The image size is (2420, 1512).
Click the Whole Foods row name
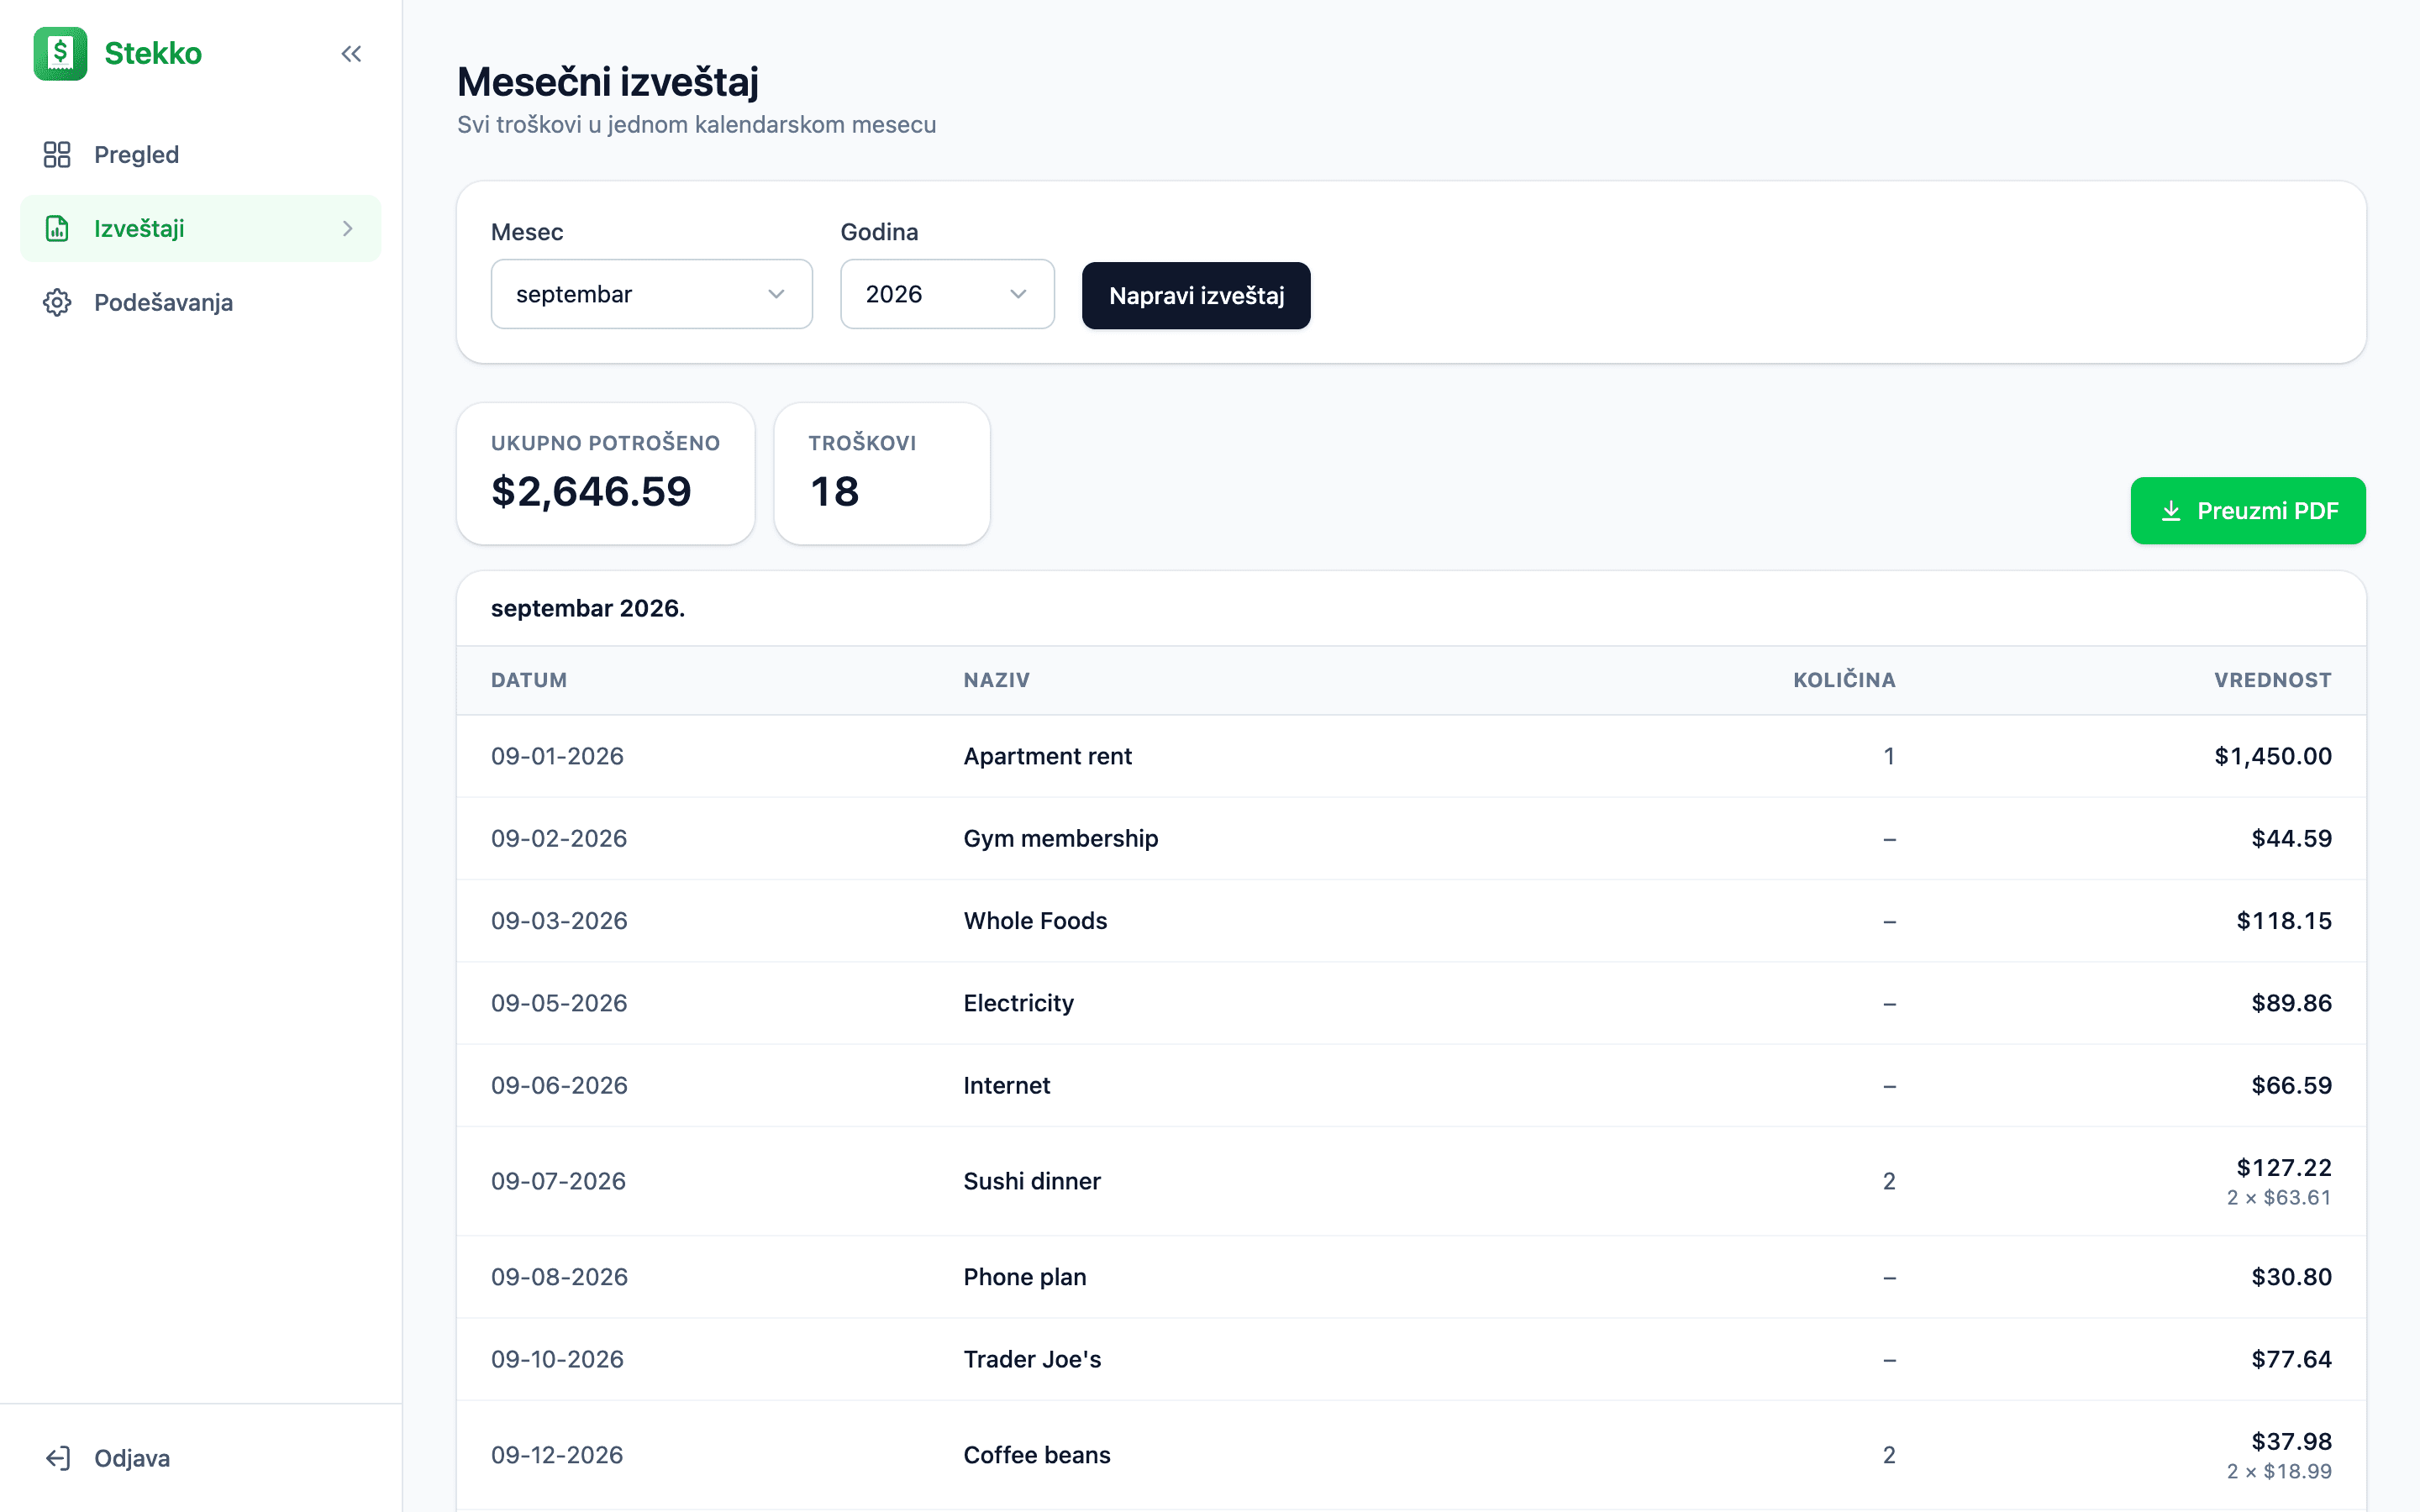tap(1035, 920)
